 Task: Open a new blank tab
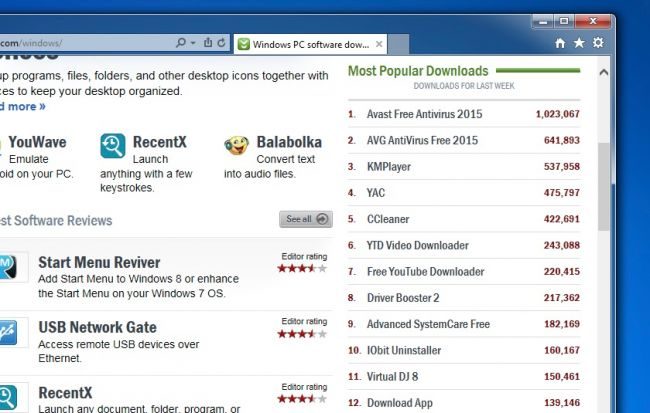pyautogui.click(x=398, y=44)
